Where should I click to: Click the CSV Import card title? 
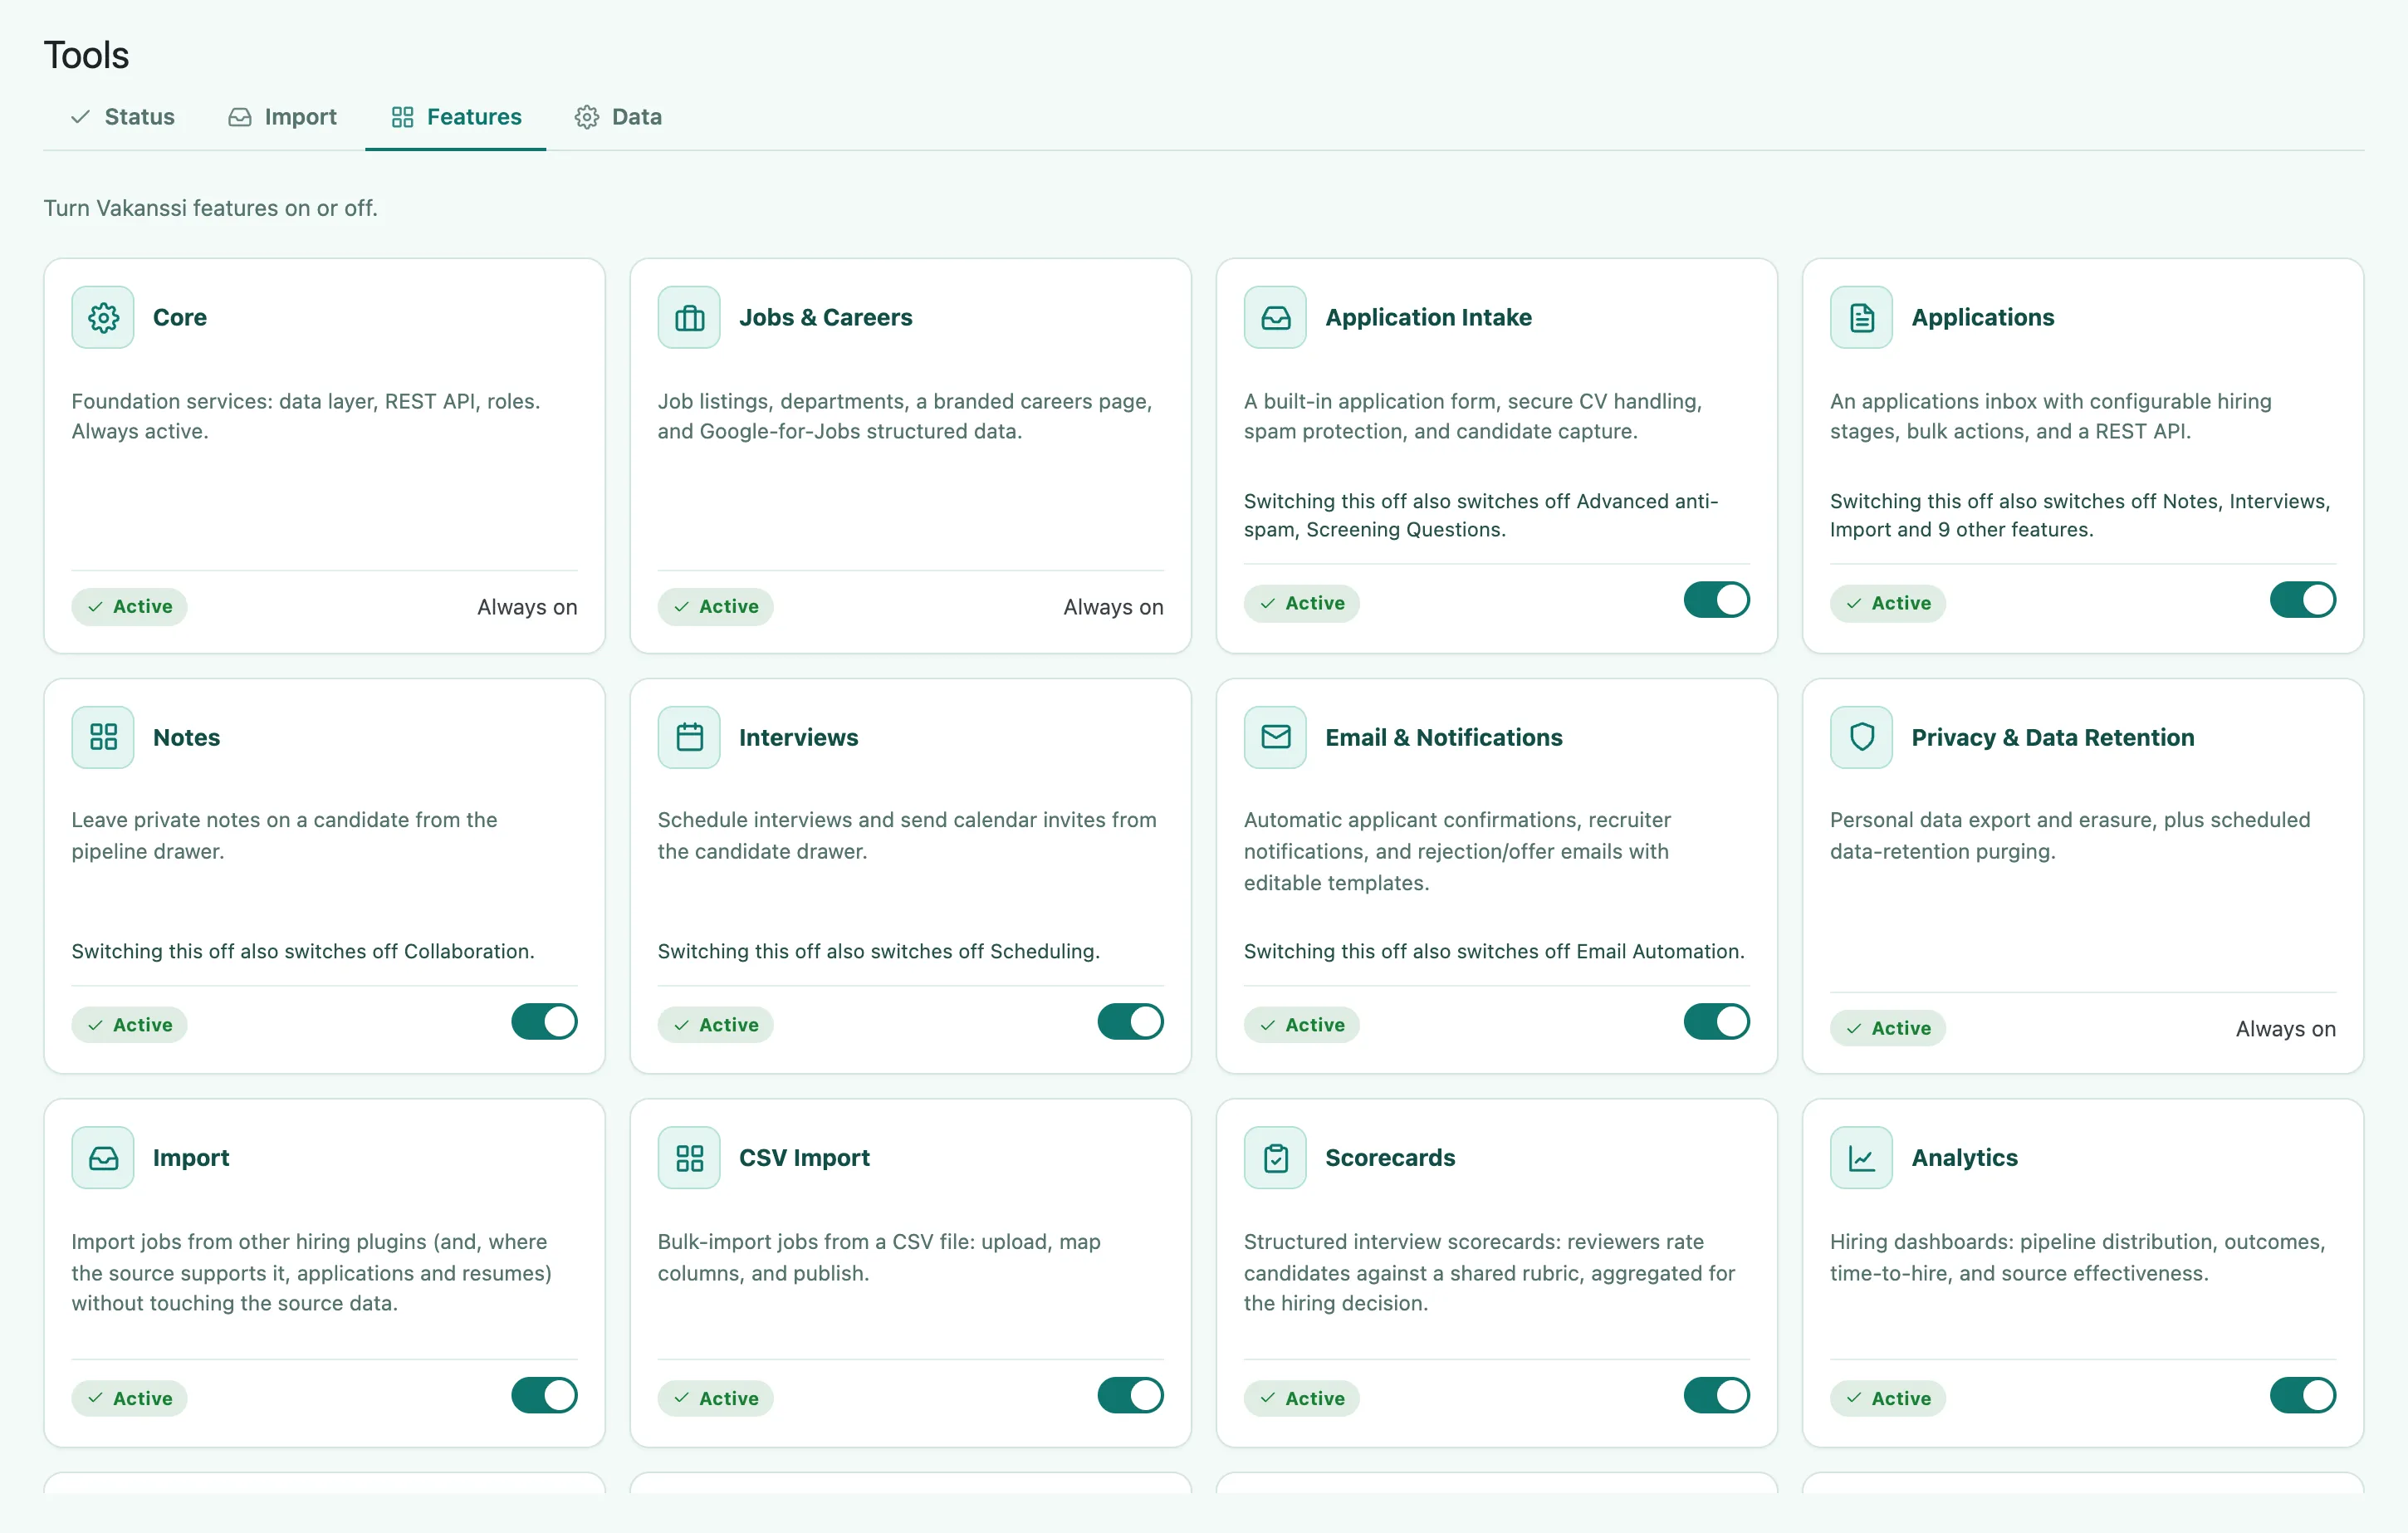(x=804, y=1157)
